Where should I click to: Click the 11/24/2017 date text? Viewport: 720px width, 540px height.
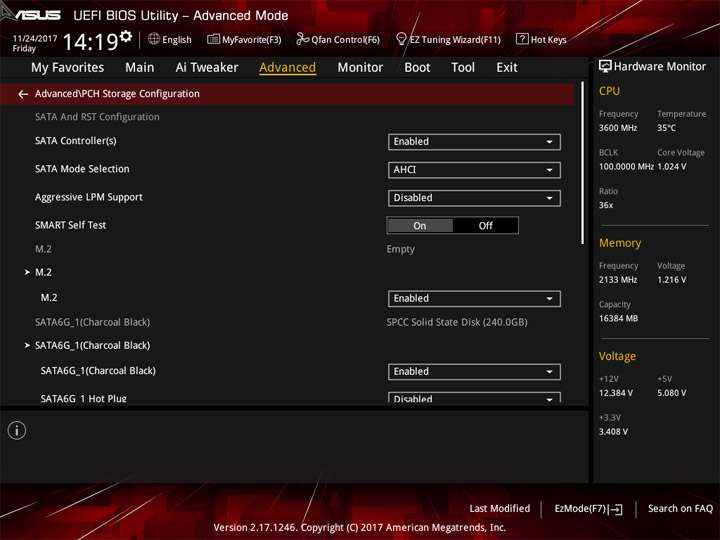point(35,39)
